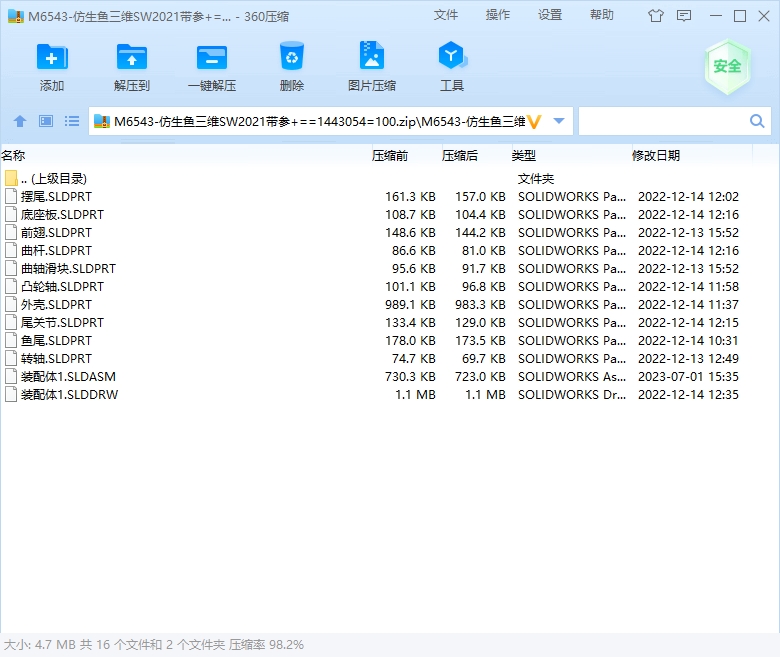780x657 pixels.
Task: Click the orange V mark in path bar
Action: (x=534, y=121)
